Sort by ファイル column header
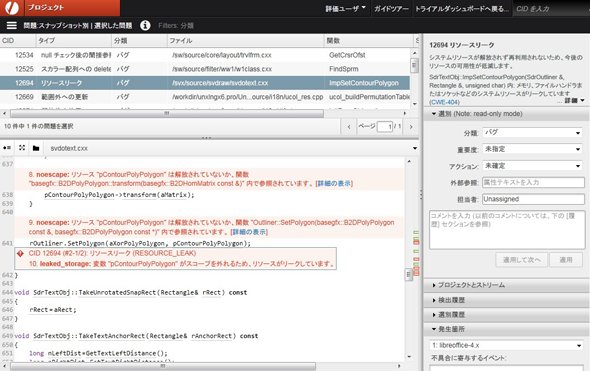The height and width of the screenshot is (371, 590). point(245,41)
